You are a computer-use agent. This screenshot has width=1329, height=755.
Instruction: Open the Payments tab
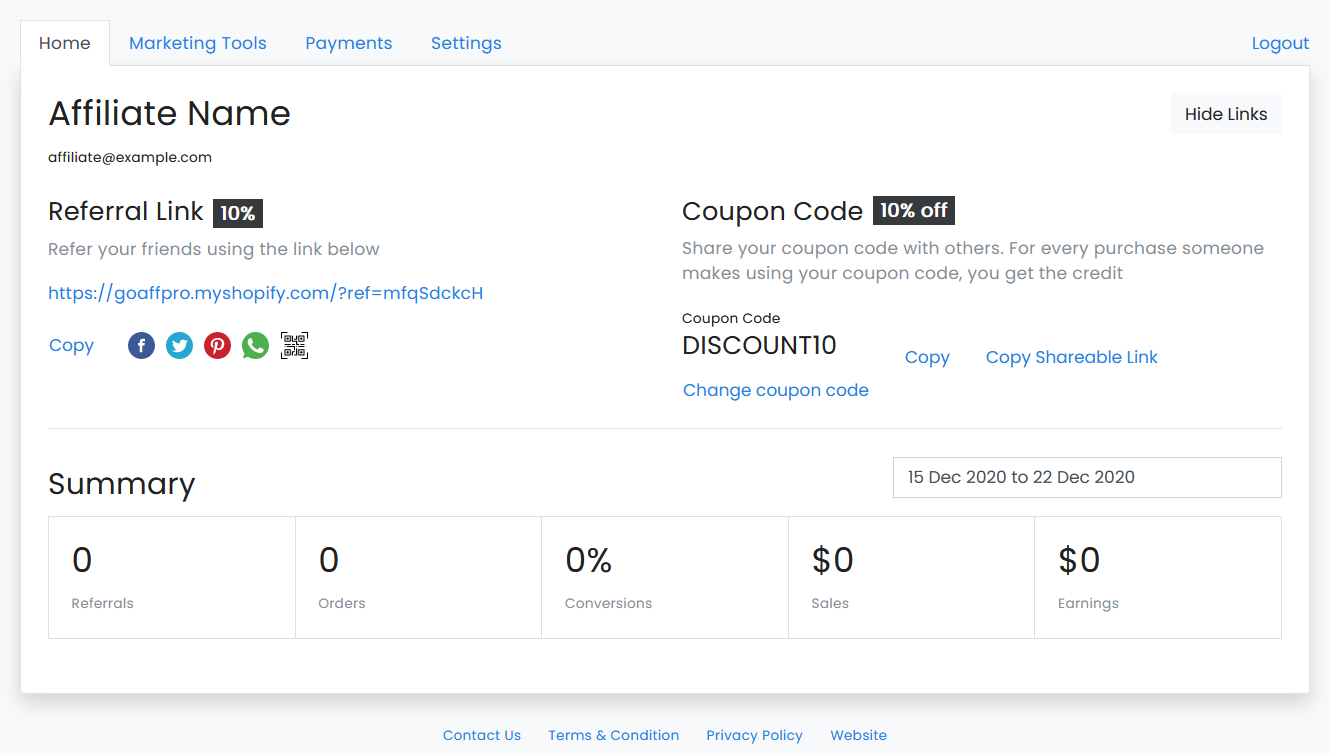click(348, 43)
